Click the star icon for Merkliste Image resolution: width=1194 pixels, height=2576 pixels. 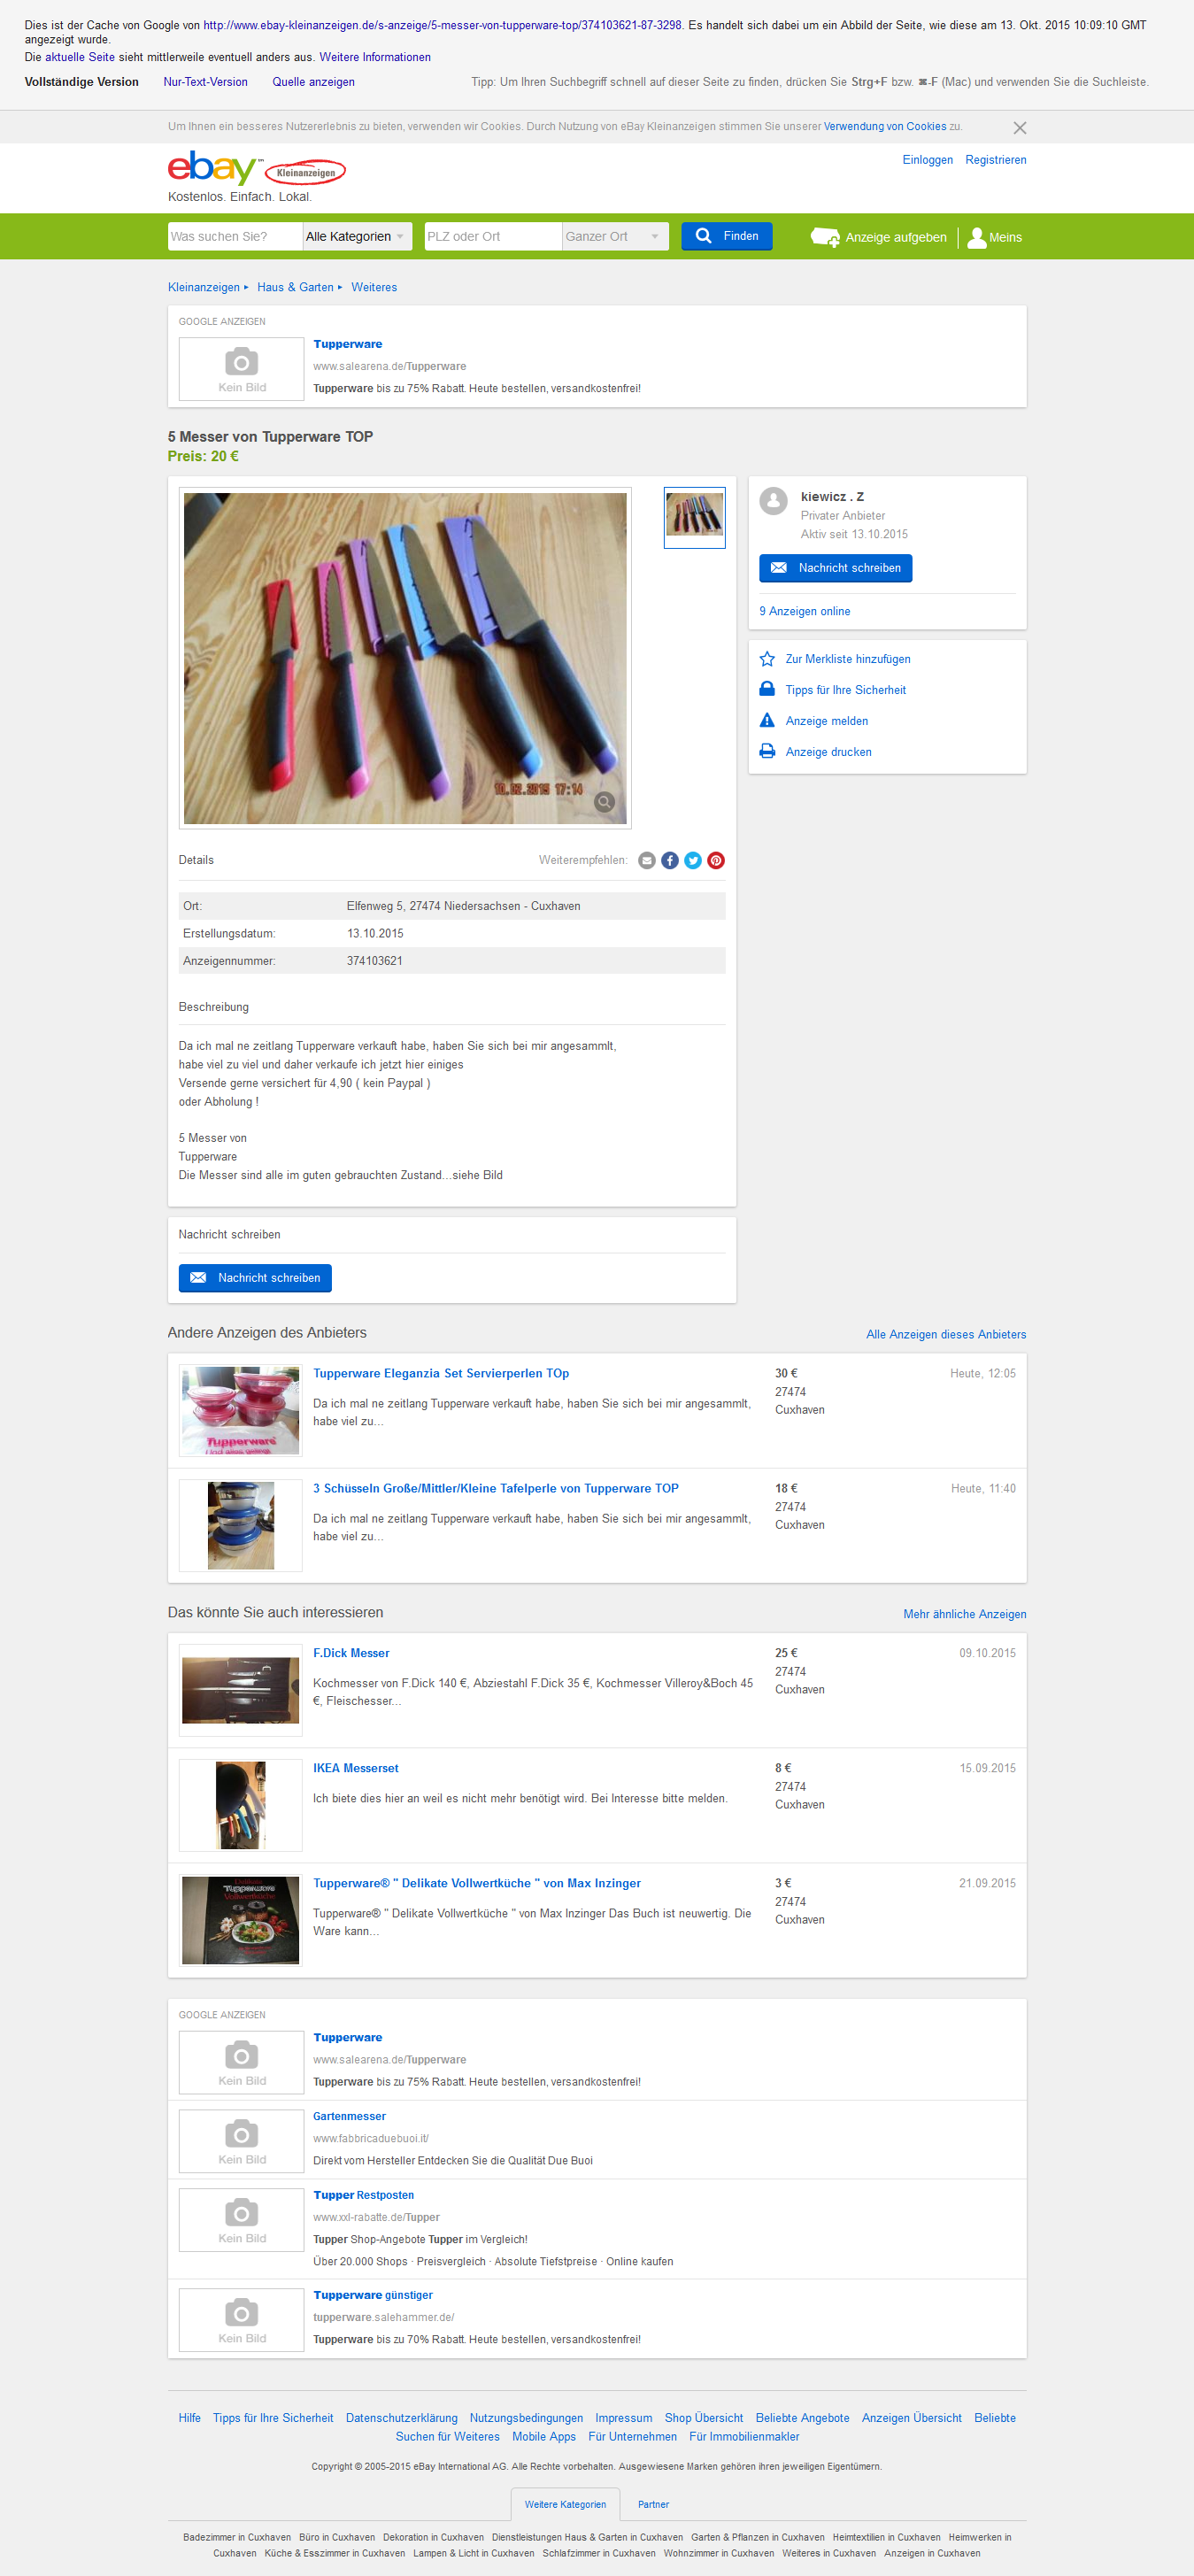767,659
